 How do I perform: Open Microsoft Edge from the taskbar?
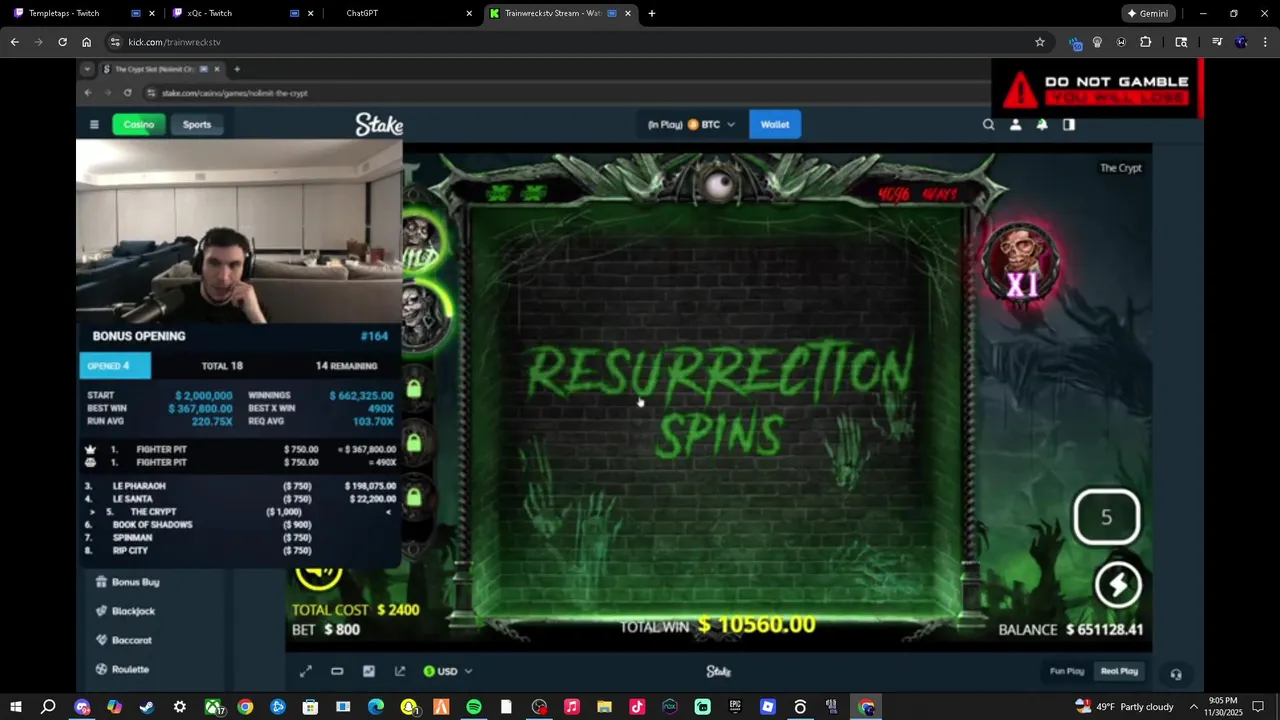[376, 707]
